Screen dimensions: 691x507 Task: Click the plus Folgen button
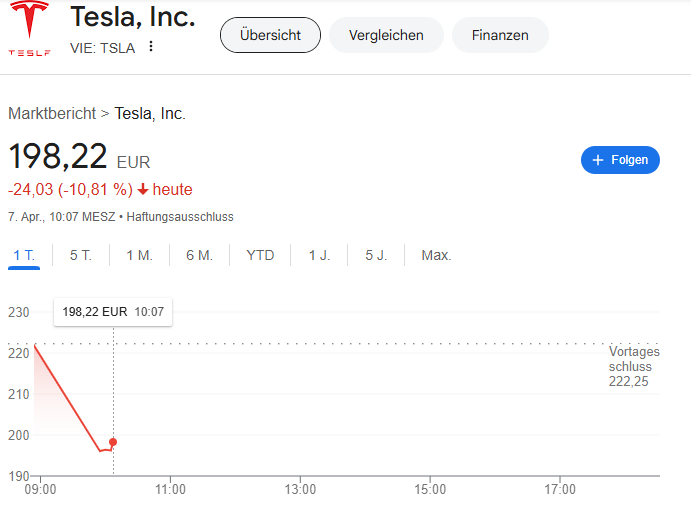tap(620, 160)
